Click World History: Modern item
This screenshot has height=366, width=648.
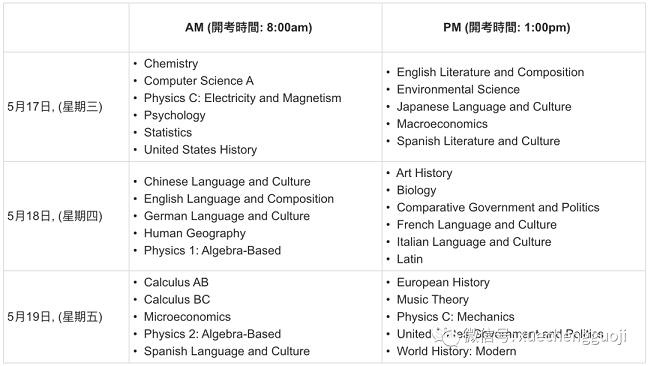[x=457, y=351]
